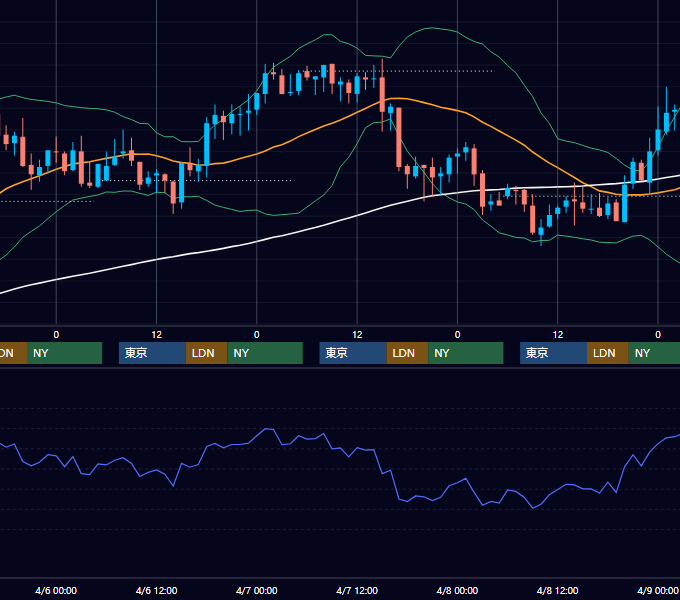Click the LDN session block on 4/8

608,353
